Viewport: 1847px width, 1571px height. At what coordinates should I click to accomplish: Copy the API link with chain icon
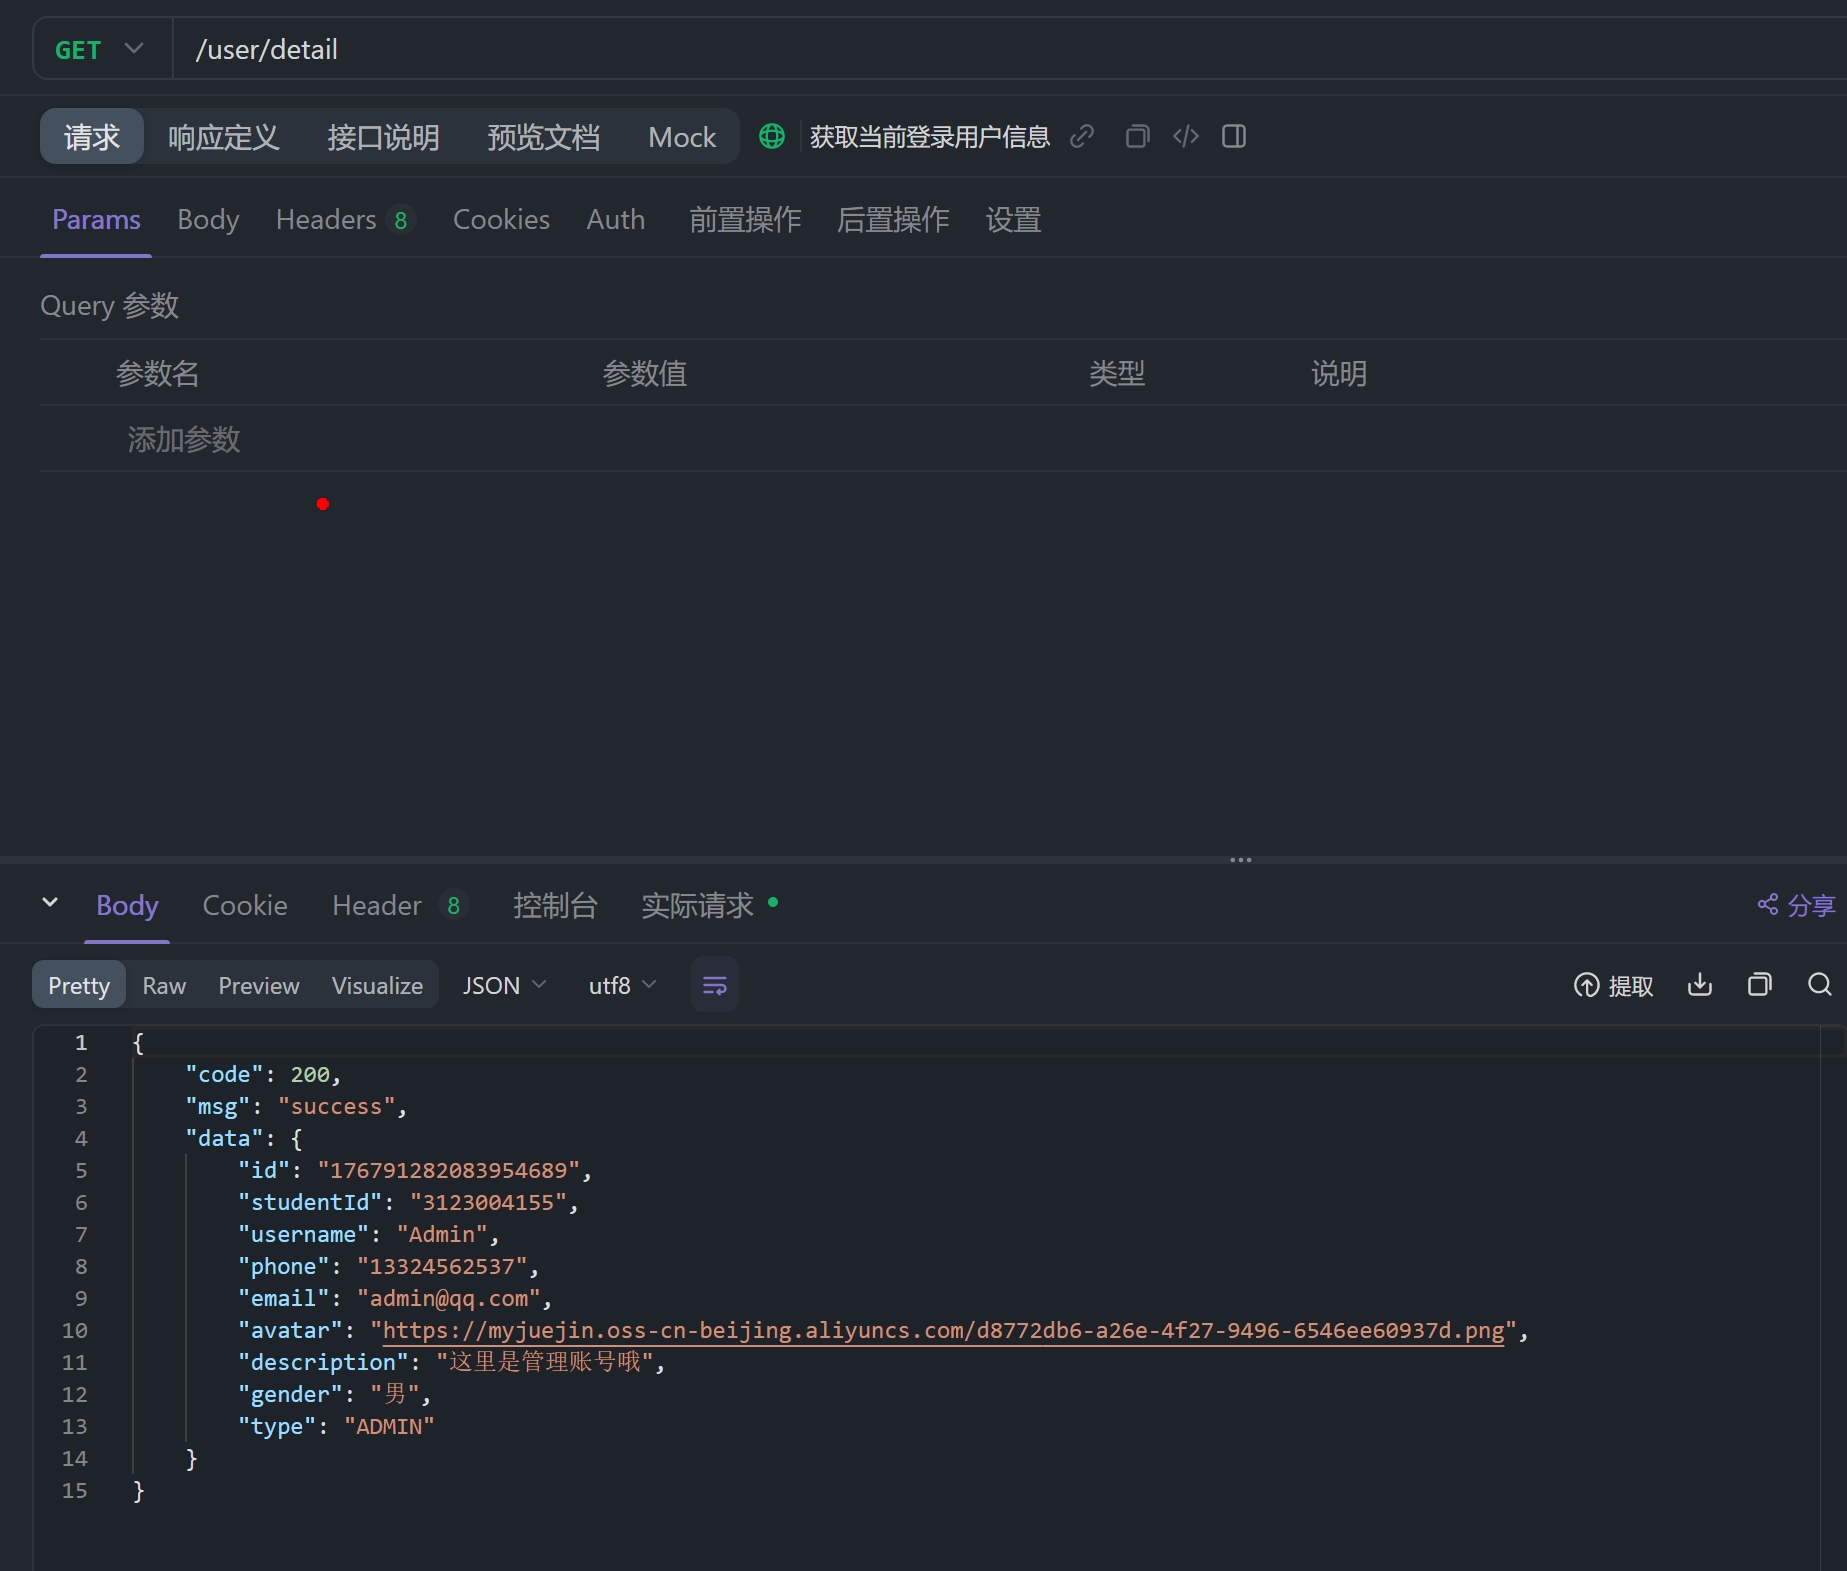[1082, 136]
